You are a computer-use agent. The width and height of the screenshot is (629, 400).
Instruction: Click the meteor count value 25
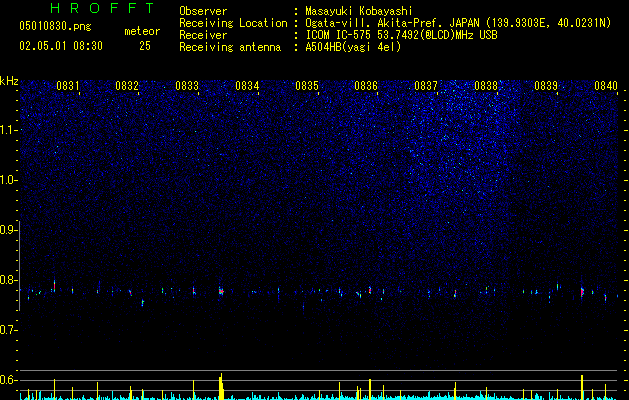(x=145, y=46)
